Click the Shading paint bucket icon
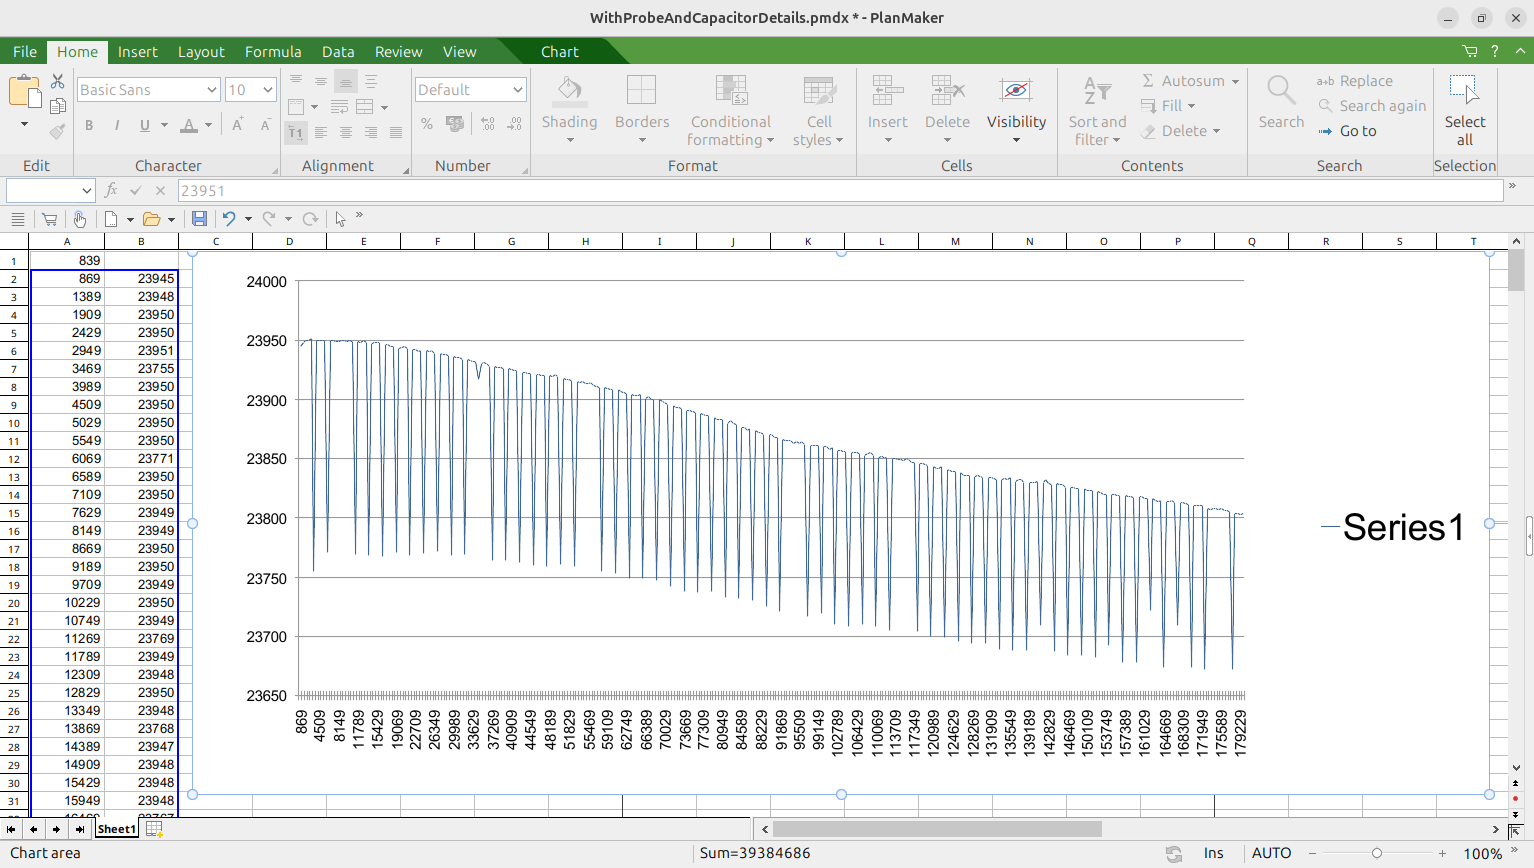1534x868 pixels. click(x=570, y=90)
